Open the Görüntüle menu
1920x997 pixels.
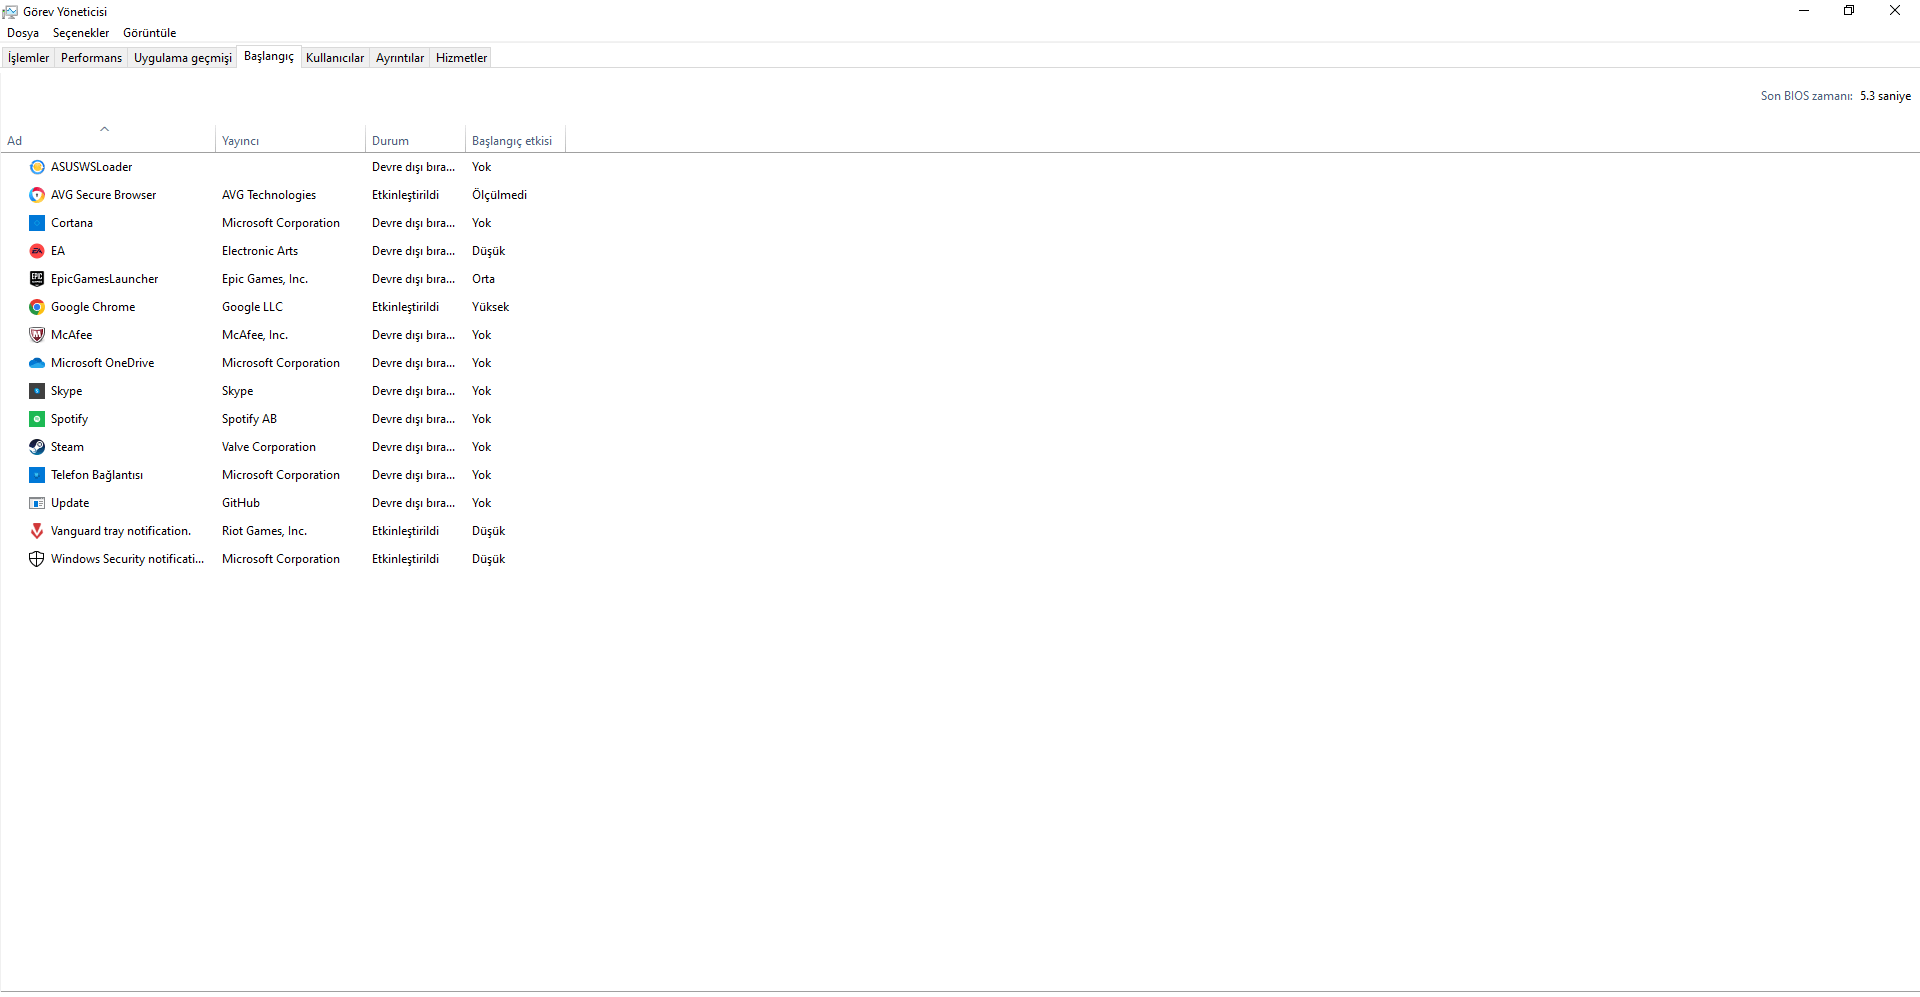click(150, 33)
